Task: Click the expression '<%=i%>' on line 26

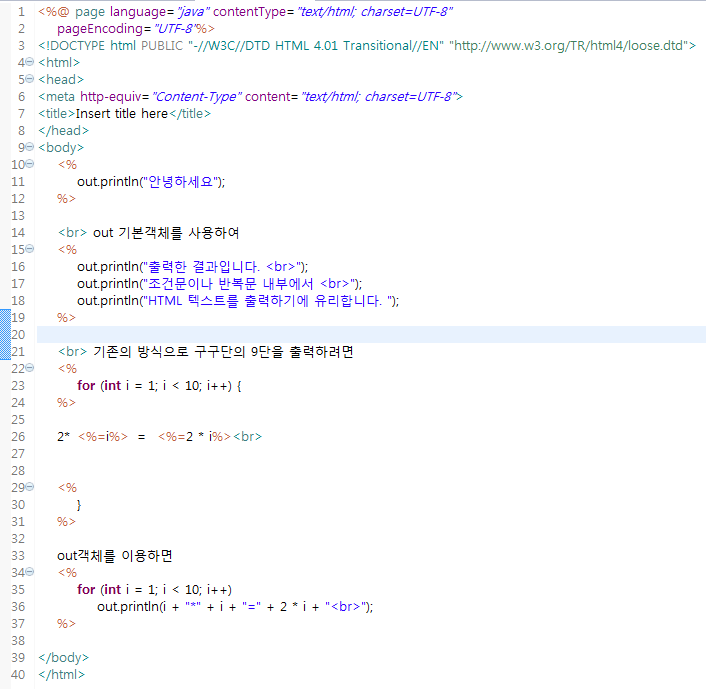Action: coord(103,437)
